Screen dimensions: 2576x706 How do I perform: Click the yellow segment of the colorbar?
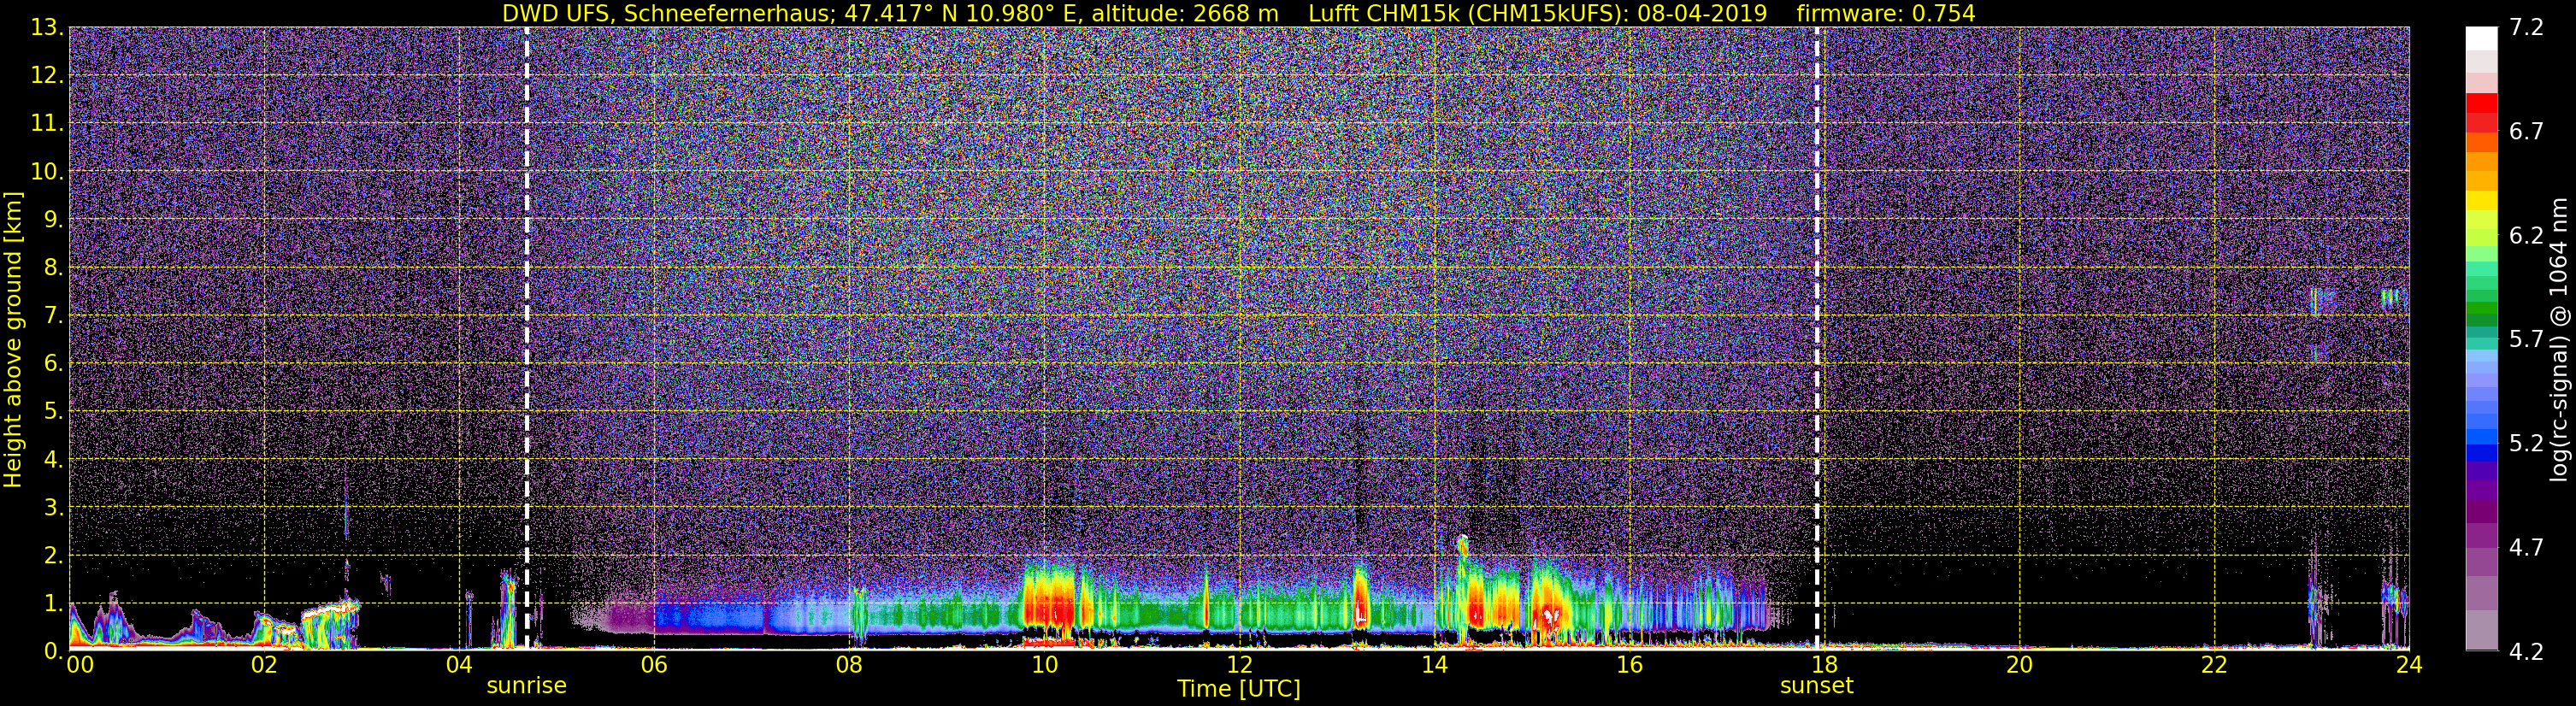[x=2481, y=200]
